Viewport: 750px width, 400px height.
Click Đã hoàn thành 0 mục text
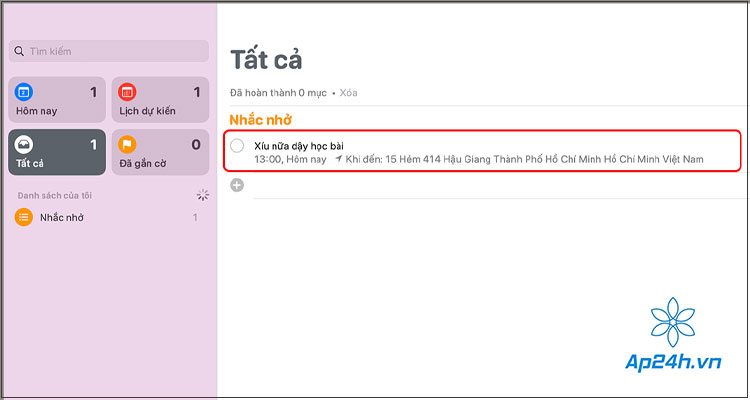coord(278,93)
